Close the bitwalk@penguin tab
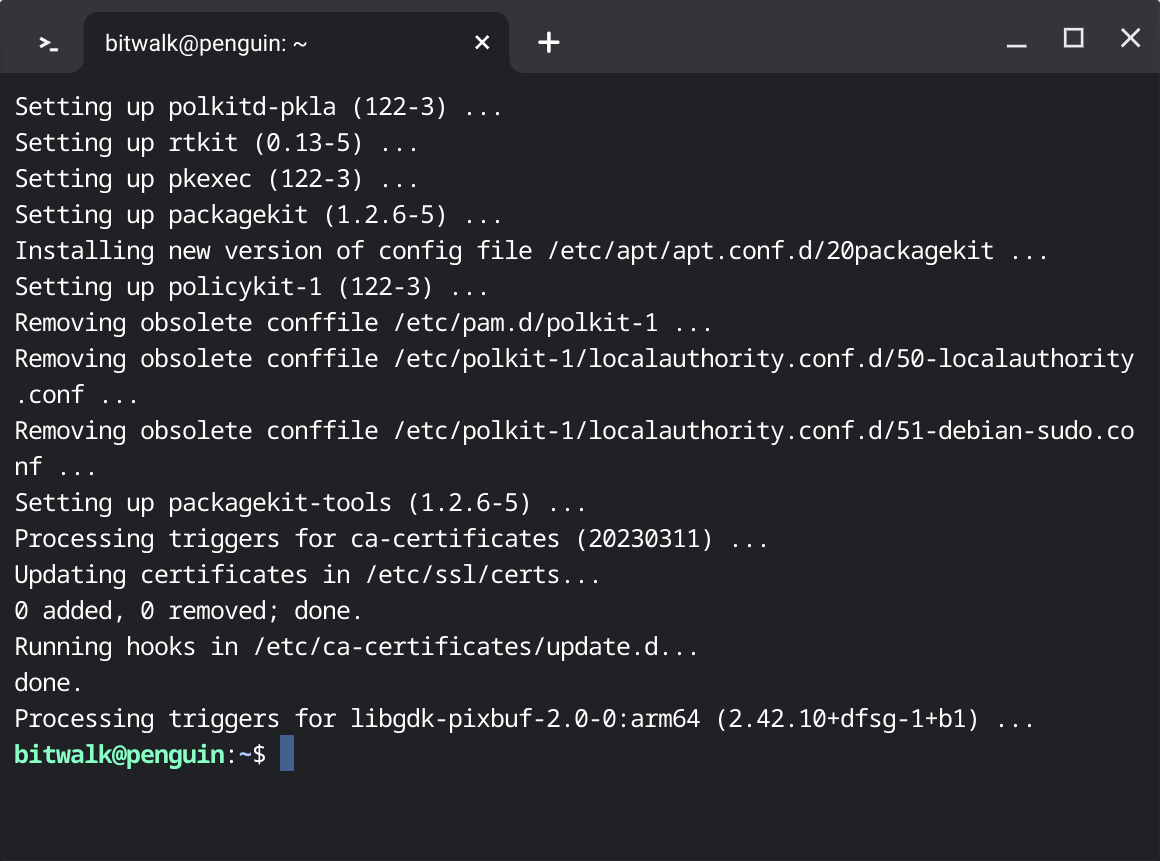 click(x=482, y=43)
